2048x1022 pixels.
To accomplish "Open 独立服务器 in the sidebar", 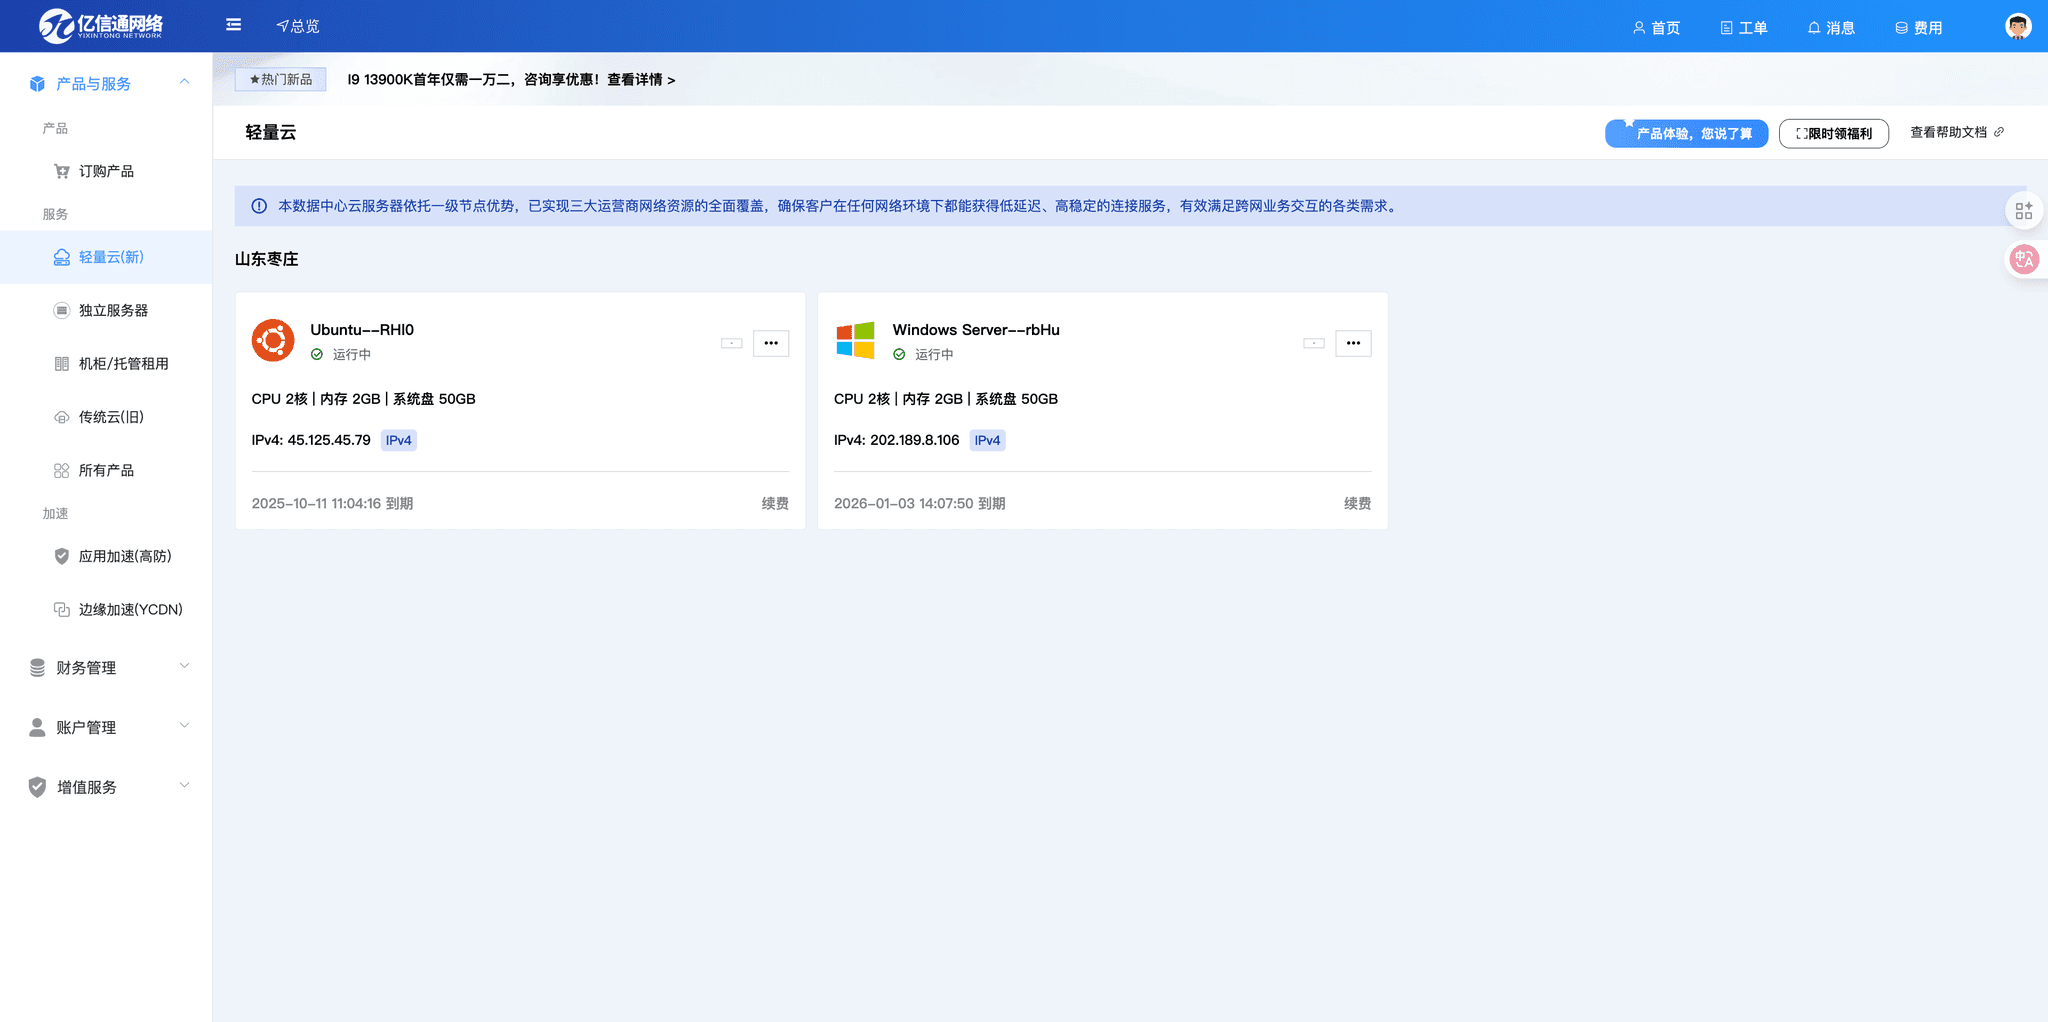I will click(x=113, y=311).
